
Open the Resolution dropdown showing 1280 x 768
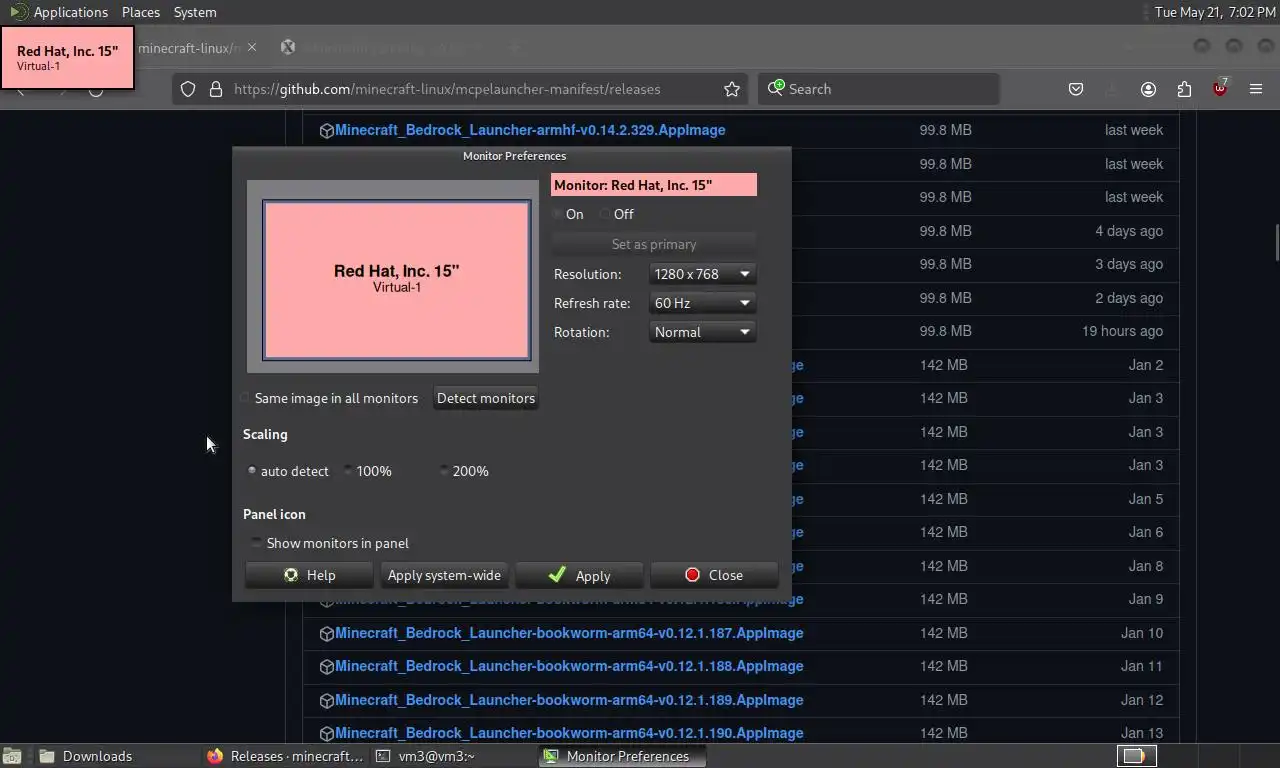pyautogui.click(x=702, y=274)
